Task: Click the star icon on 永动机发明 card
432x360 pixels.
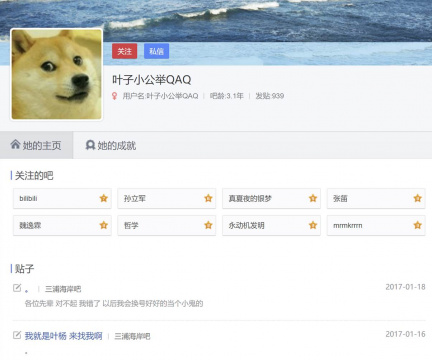Action: [x=313, y=225]
